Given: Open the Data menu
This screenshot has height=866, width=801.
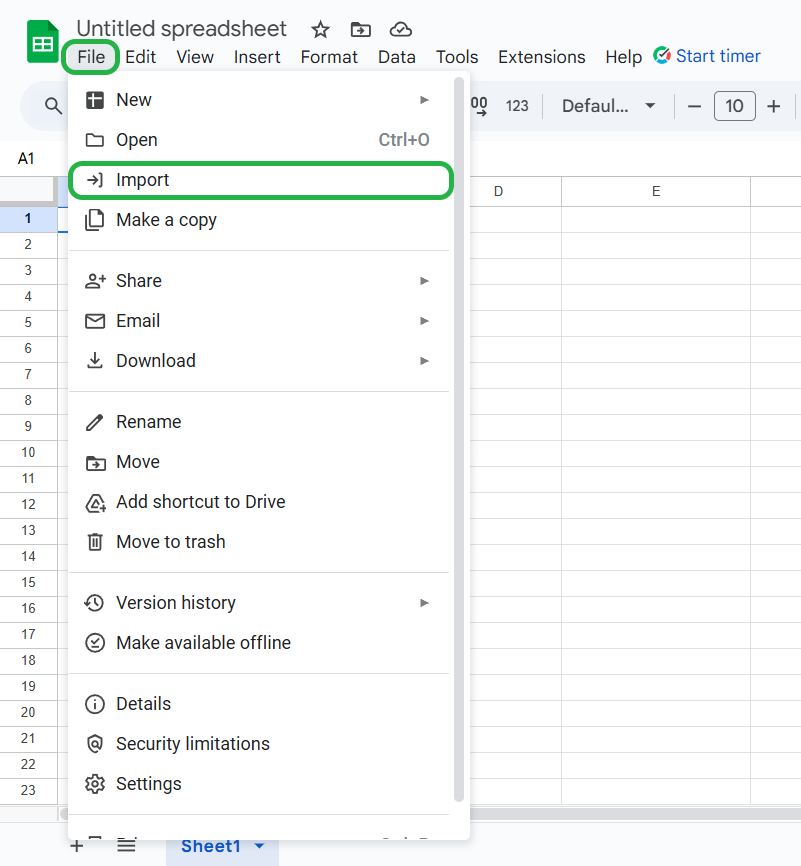Looking at the screenshot, I should point(397,57).
